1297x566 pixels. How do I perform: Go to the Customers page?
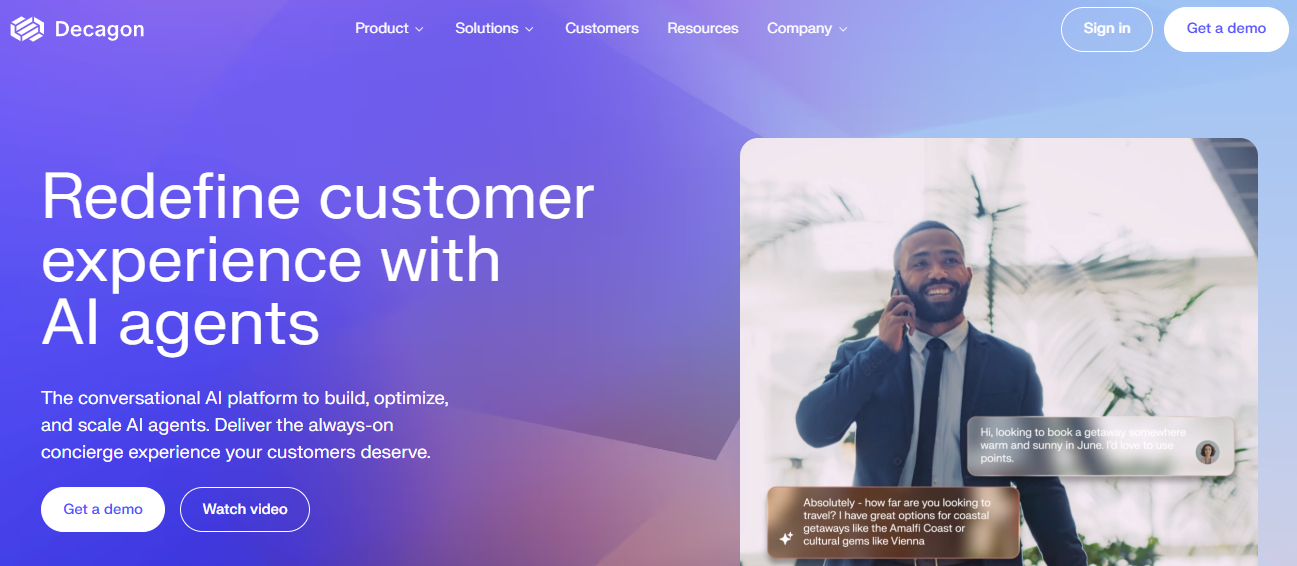(x=602, y=28)
